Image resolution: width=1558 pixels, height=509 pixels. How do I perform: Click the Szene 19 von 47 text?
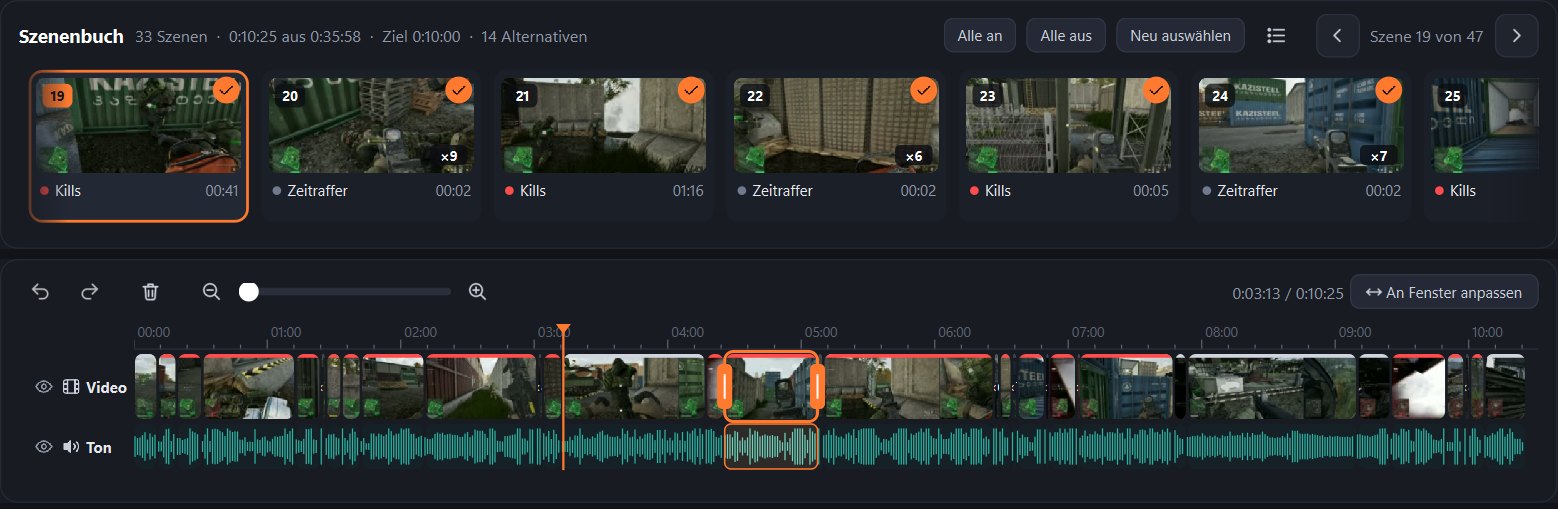(1426, 36)
